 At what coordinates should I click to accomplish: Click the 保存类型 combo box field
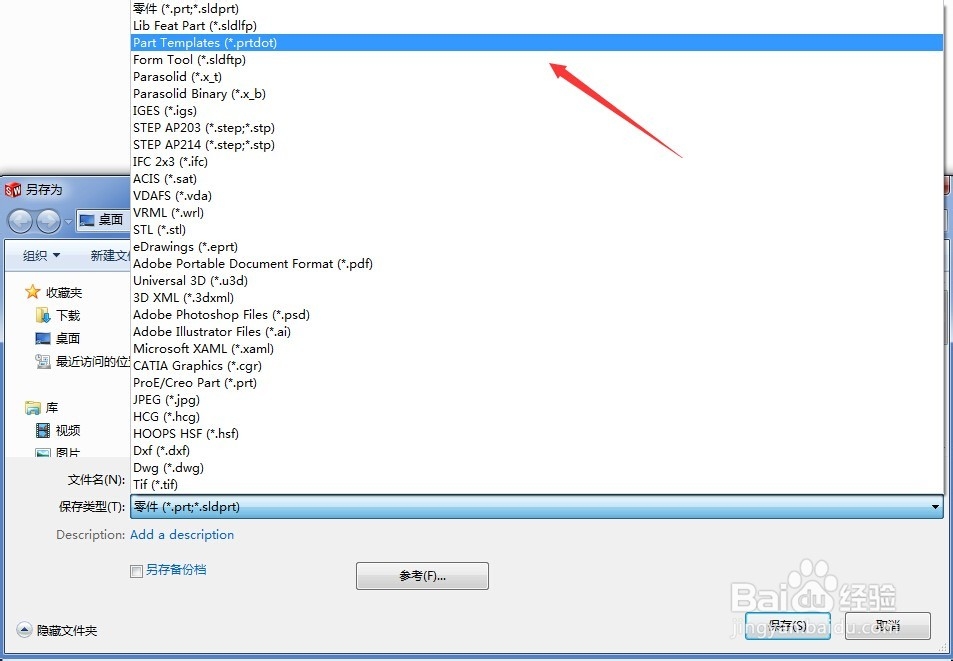537,507
